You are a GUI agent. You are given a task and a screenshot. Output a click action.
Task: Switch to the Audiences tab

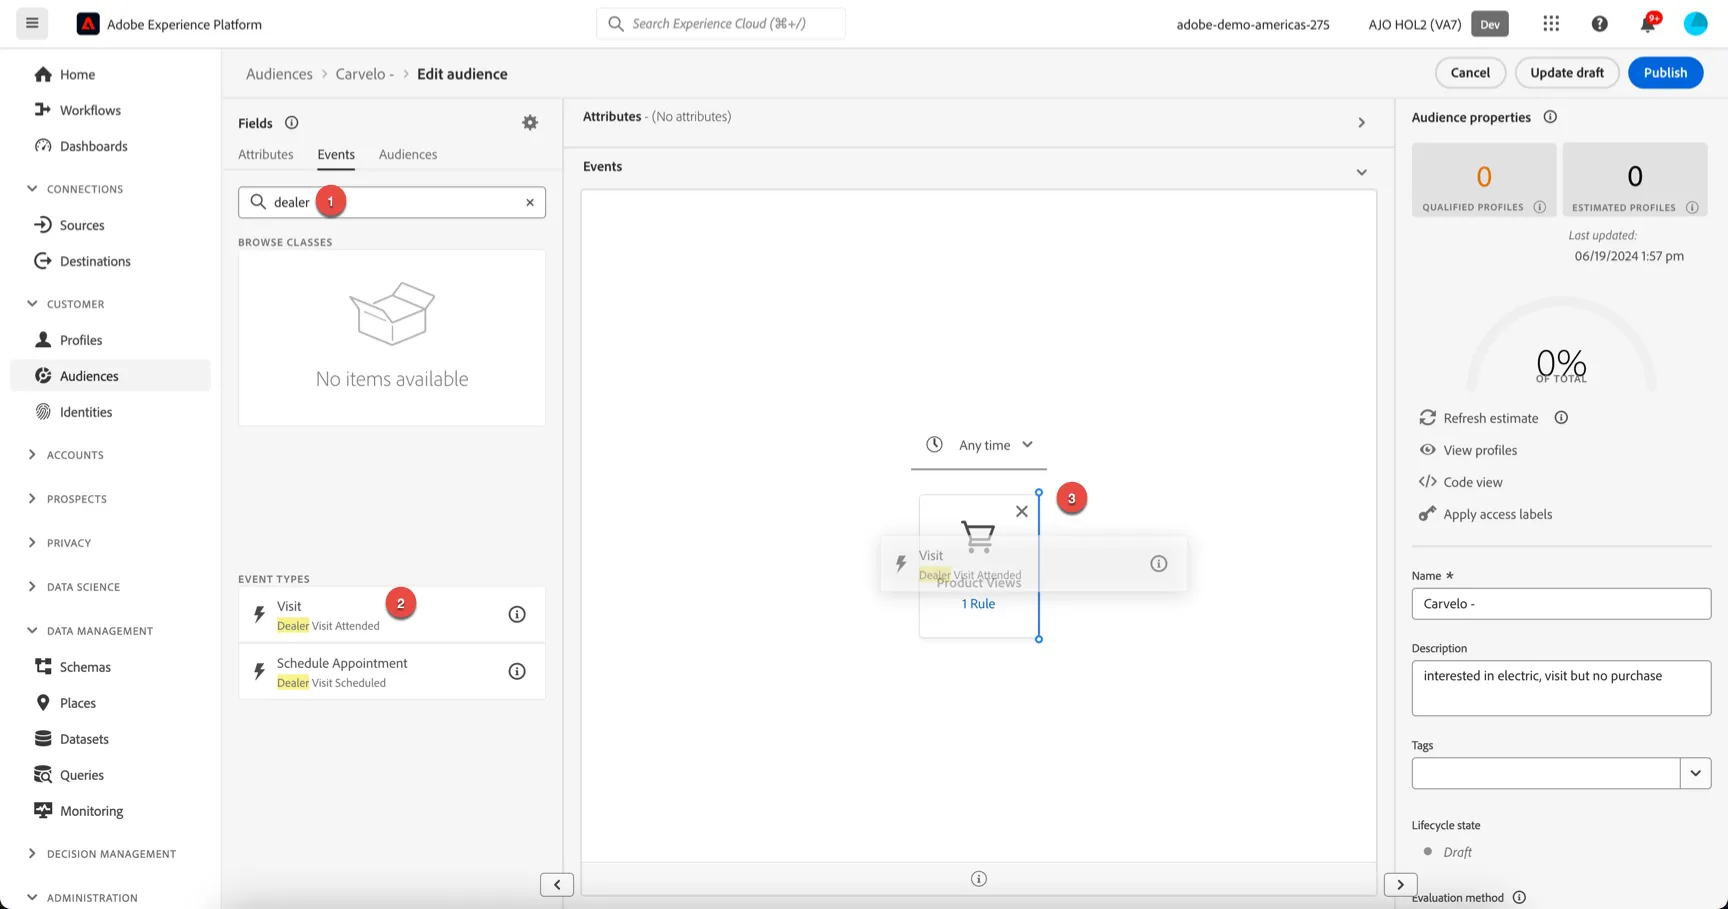pyautogui.click(x=408, y=154)
